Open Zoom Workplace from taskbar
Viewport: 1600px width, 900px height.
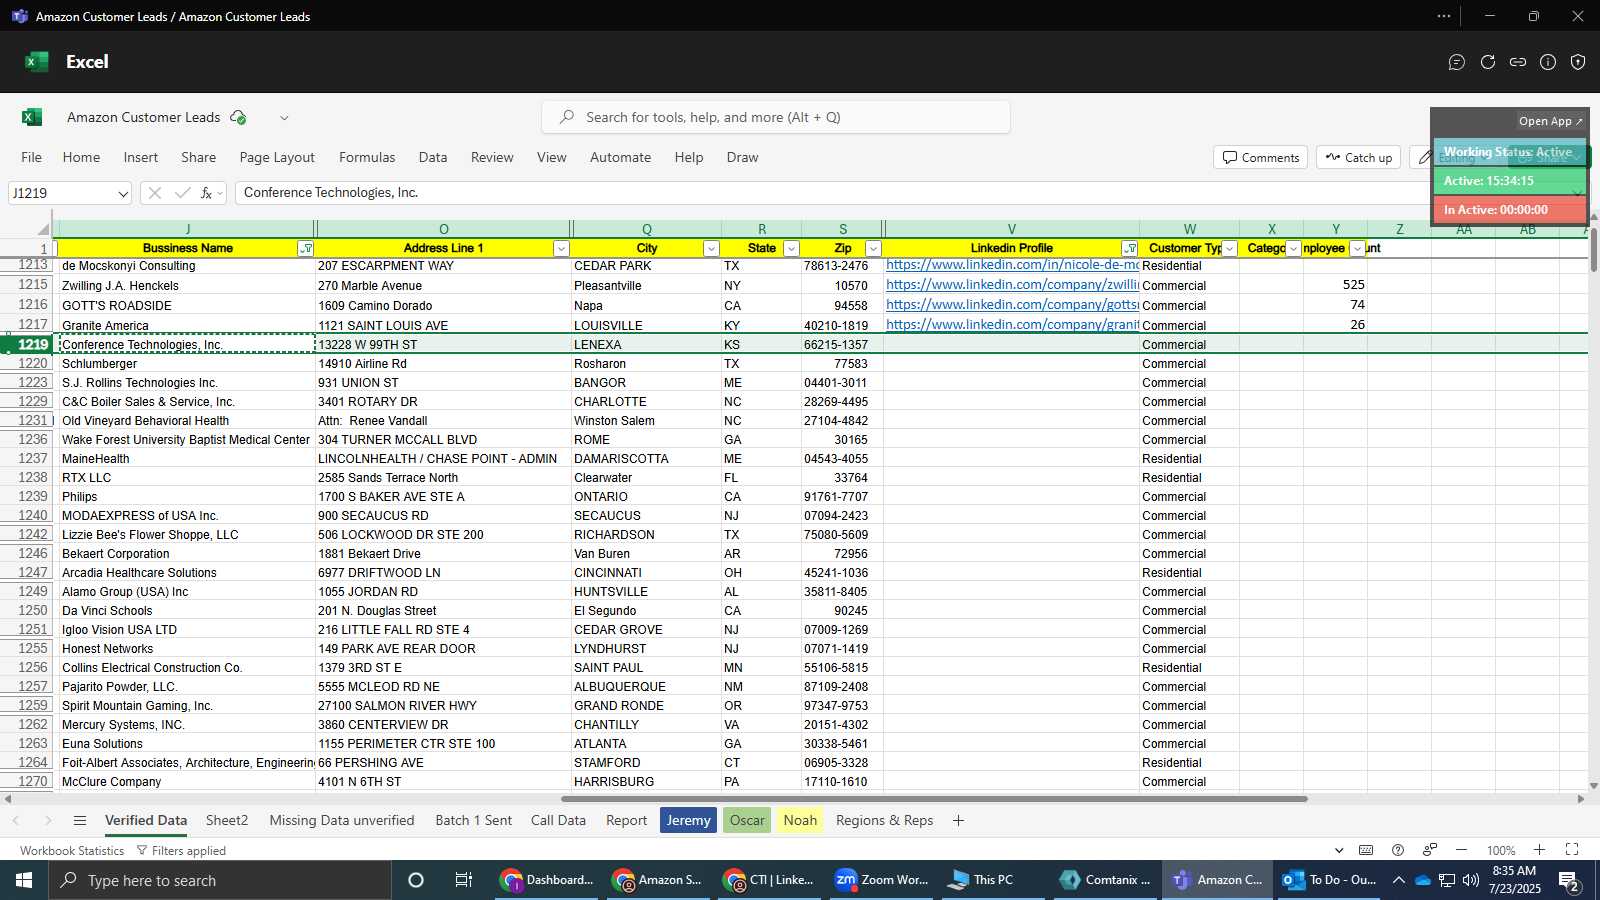[x=882, y=880]
